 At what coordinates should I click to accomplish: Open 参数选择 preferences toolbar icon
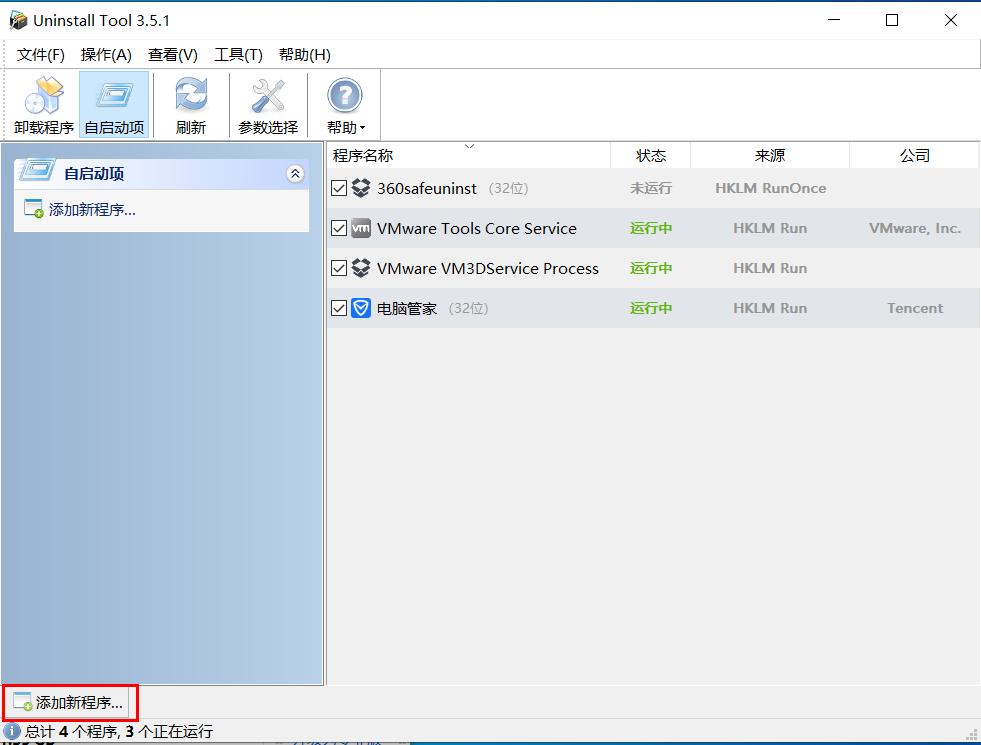pos(268,95)
